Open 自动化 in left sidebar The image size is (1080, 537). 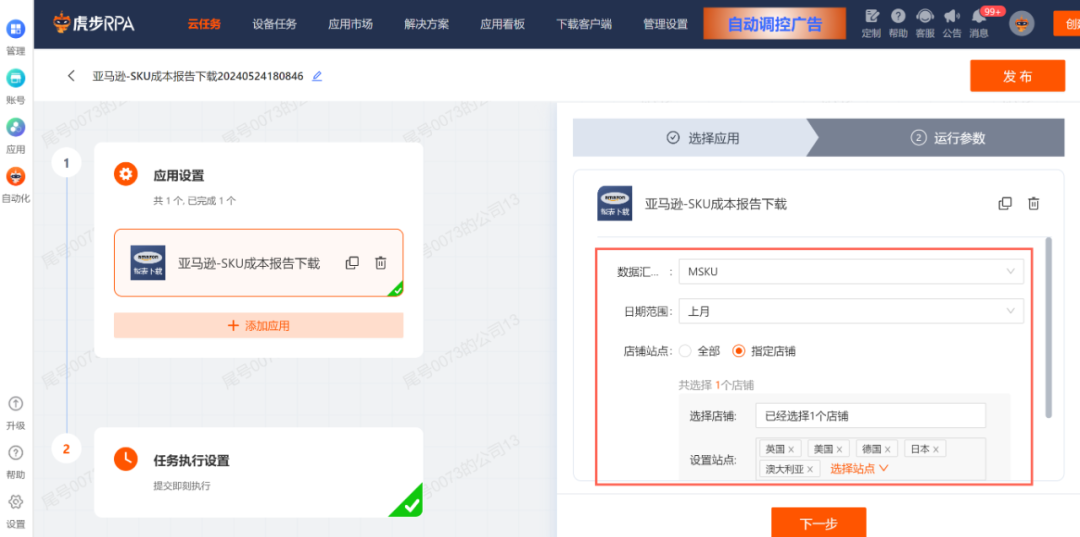point(15,185)
